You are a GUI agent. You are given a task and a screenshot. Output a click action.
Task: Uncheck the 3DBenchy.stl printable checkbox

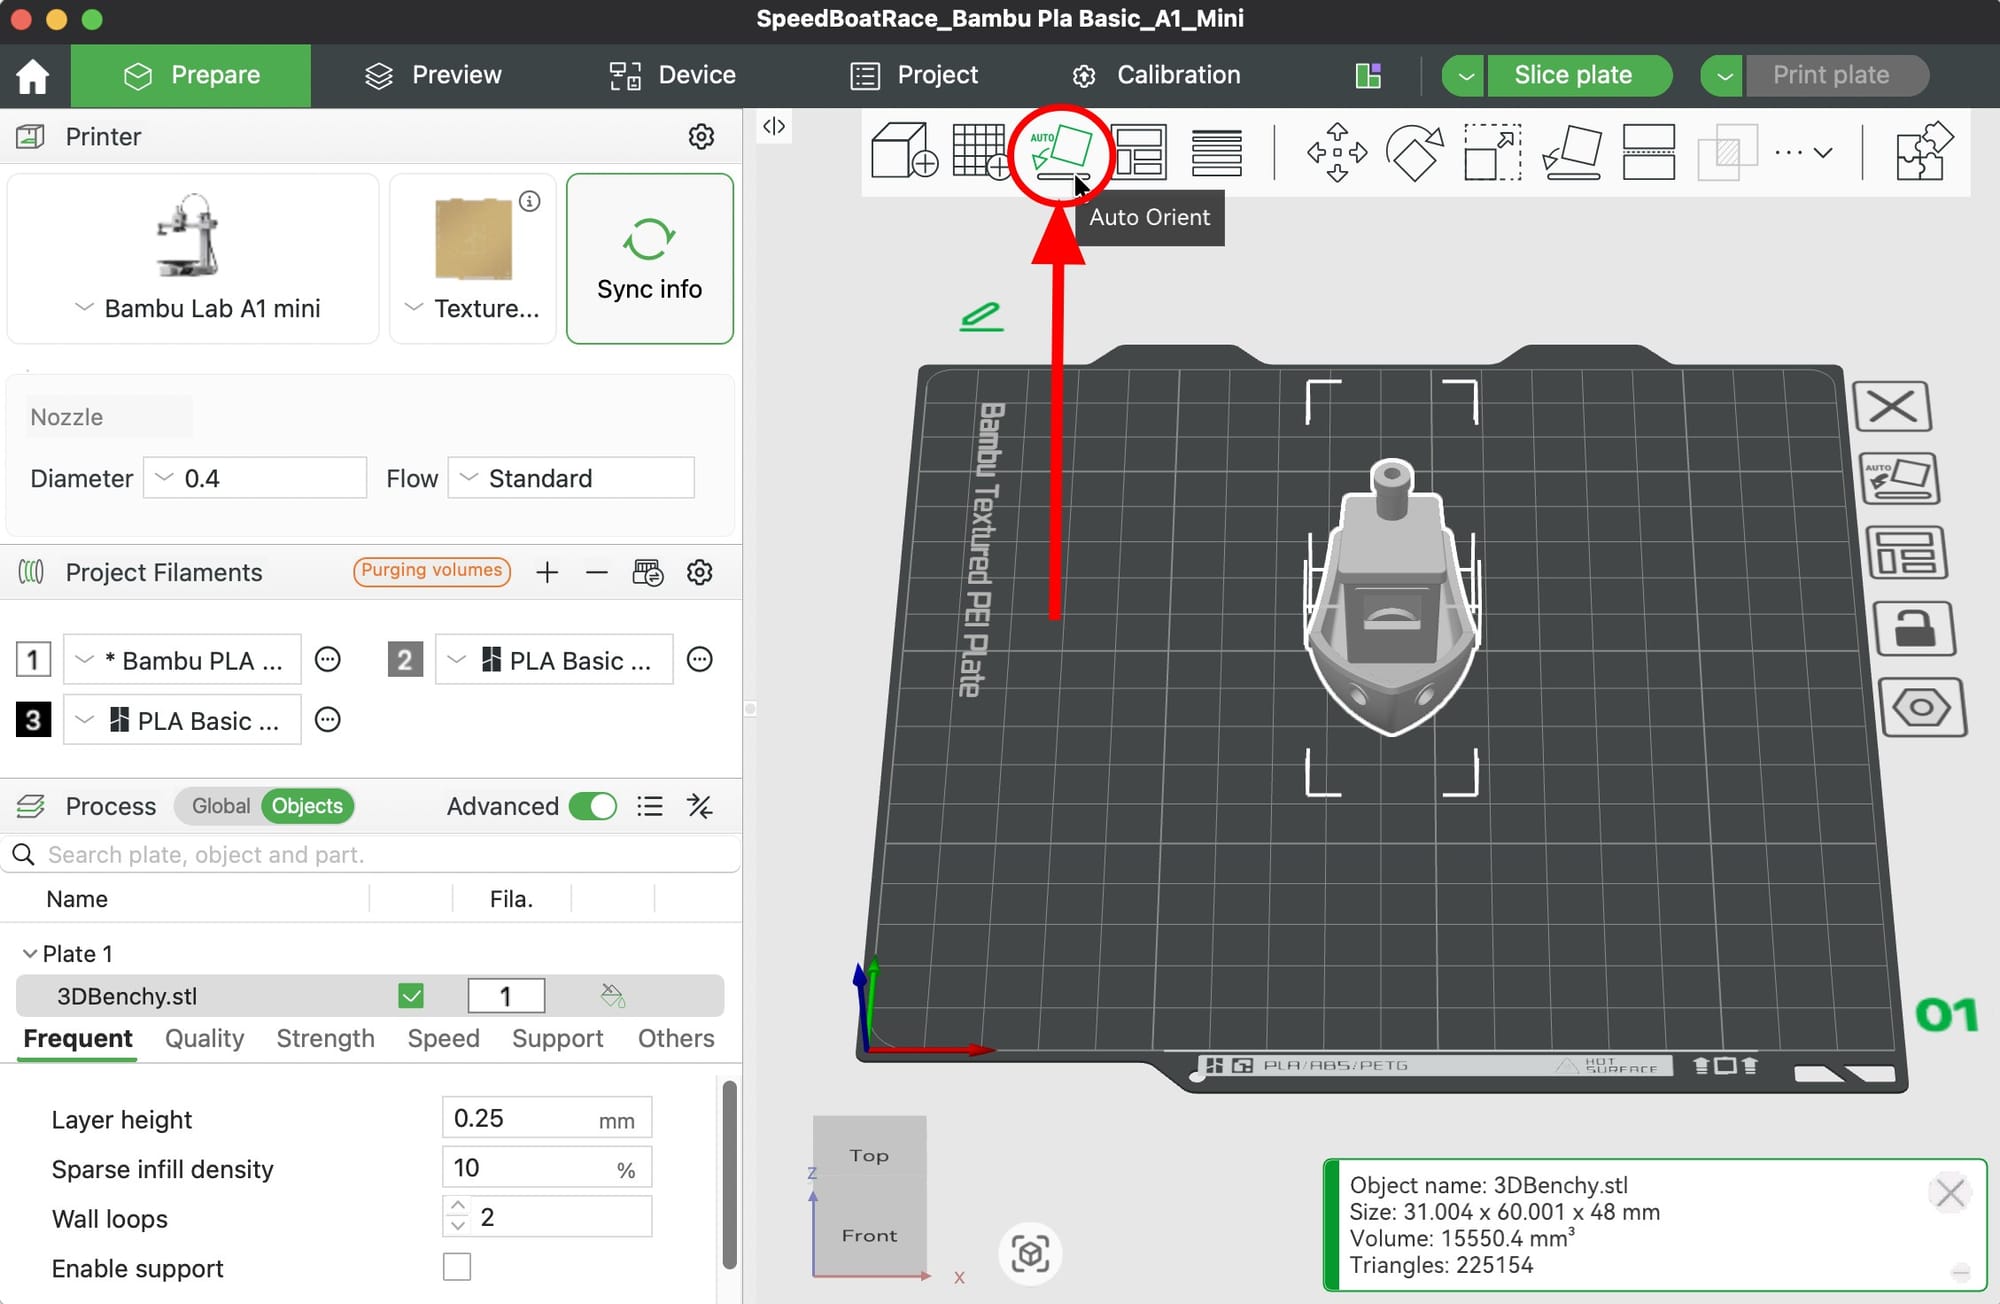(x=411, y=996)
